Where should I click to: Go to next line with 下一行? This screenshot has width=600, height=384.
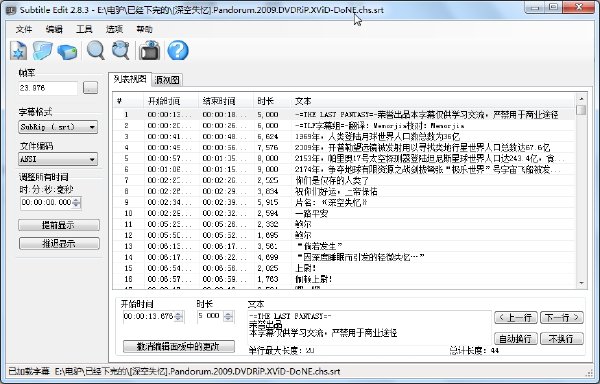click(x=562, y=317)
